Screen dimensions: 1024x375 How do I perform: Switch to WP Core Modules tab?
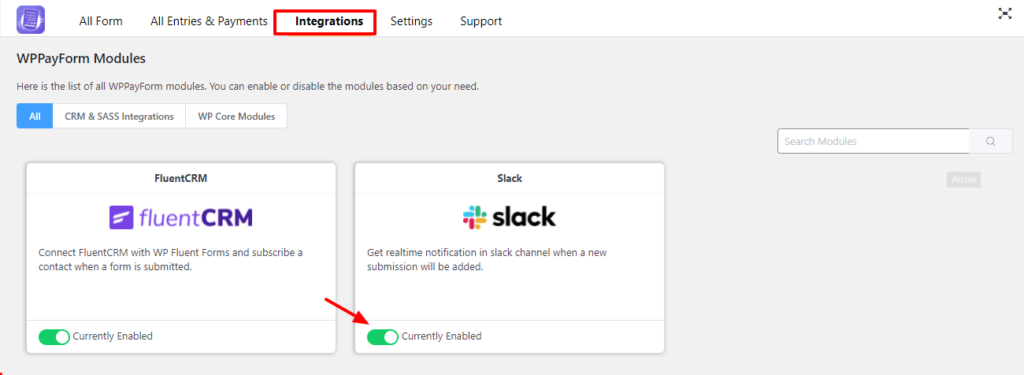click(236, 116)
